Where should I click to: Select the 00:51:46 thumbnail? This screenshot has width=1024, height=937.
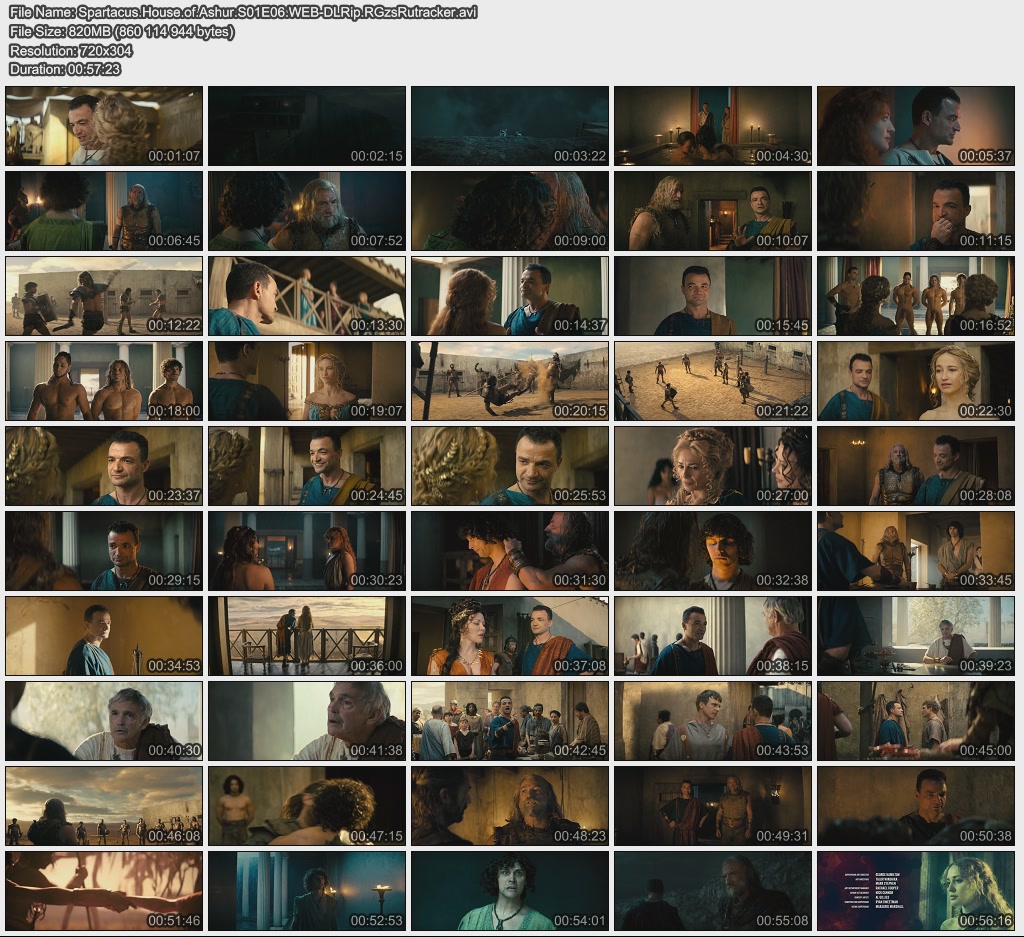pos(104,891)
